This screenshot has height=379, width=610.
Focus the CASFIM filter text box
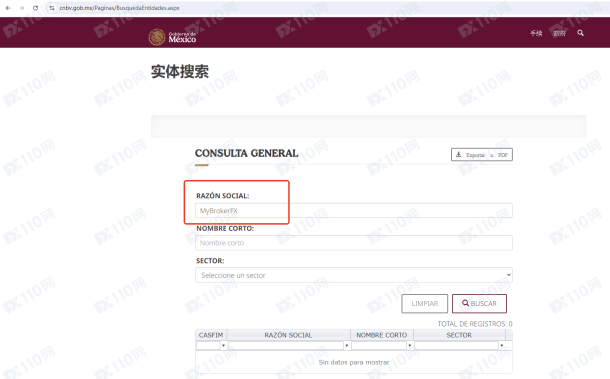208,346
